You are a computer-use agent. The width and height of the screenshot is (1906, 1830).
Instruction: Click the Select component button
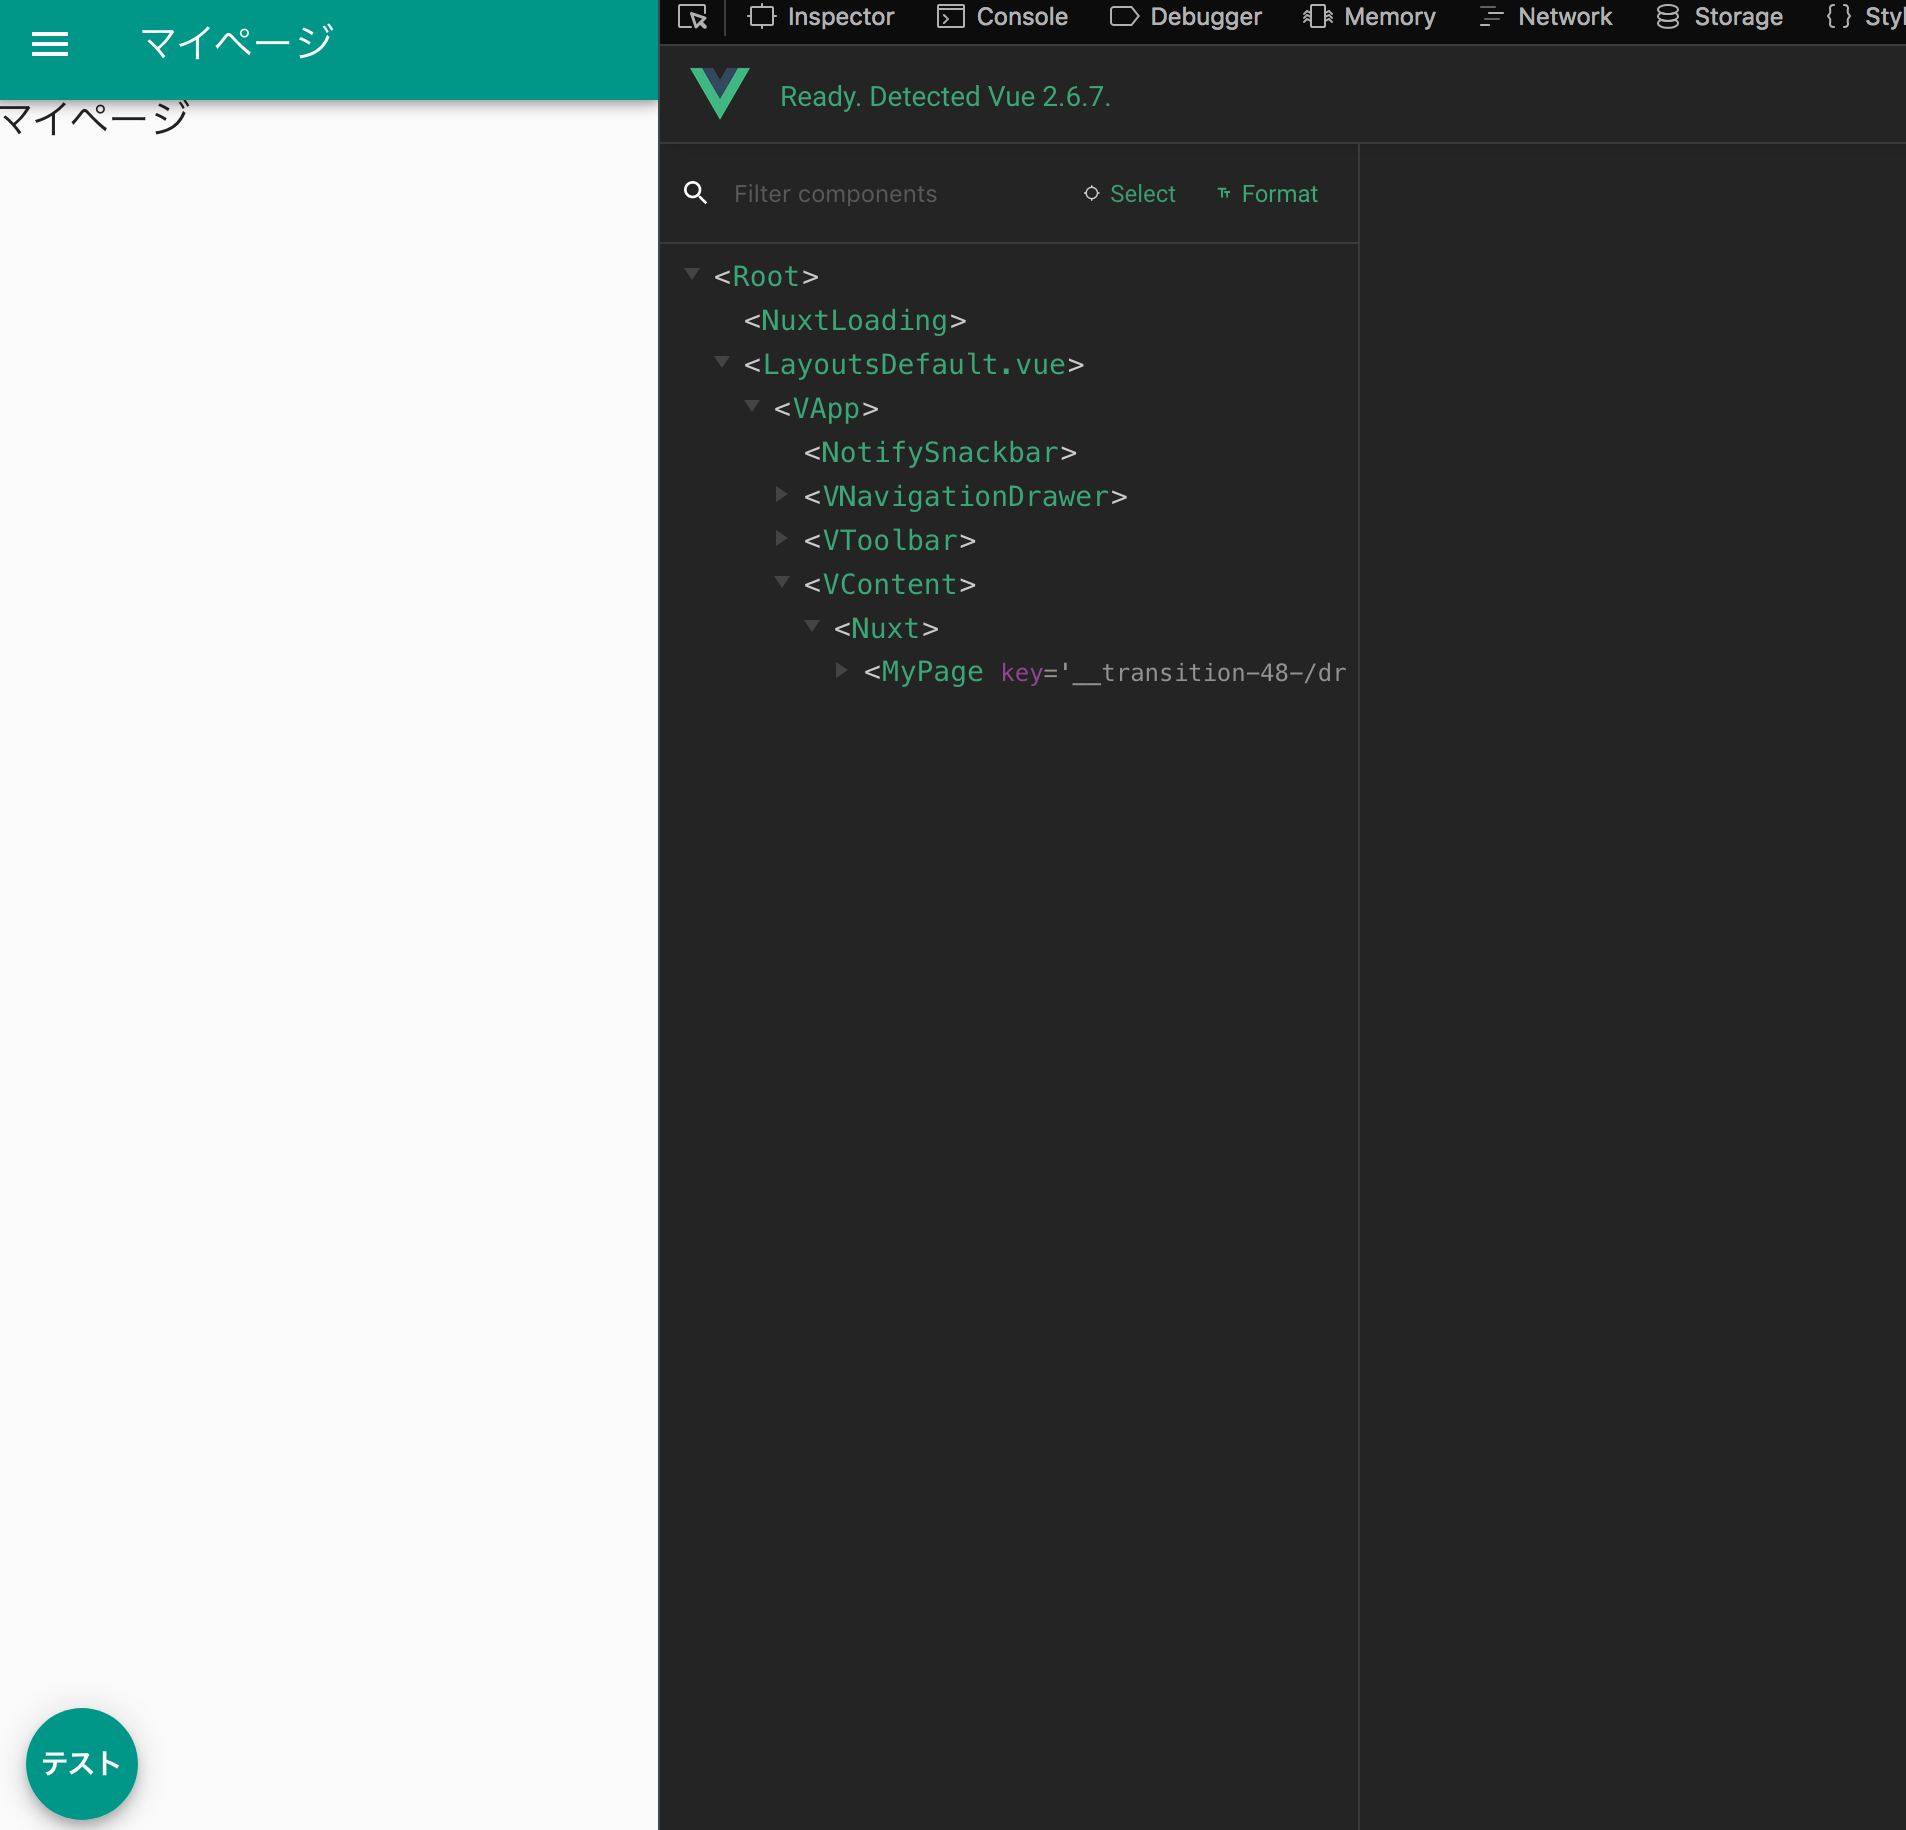click(1130, 194)
